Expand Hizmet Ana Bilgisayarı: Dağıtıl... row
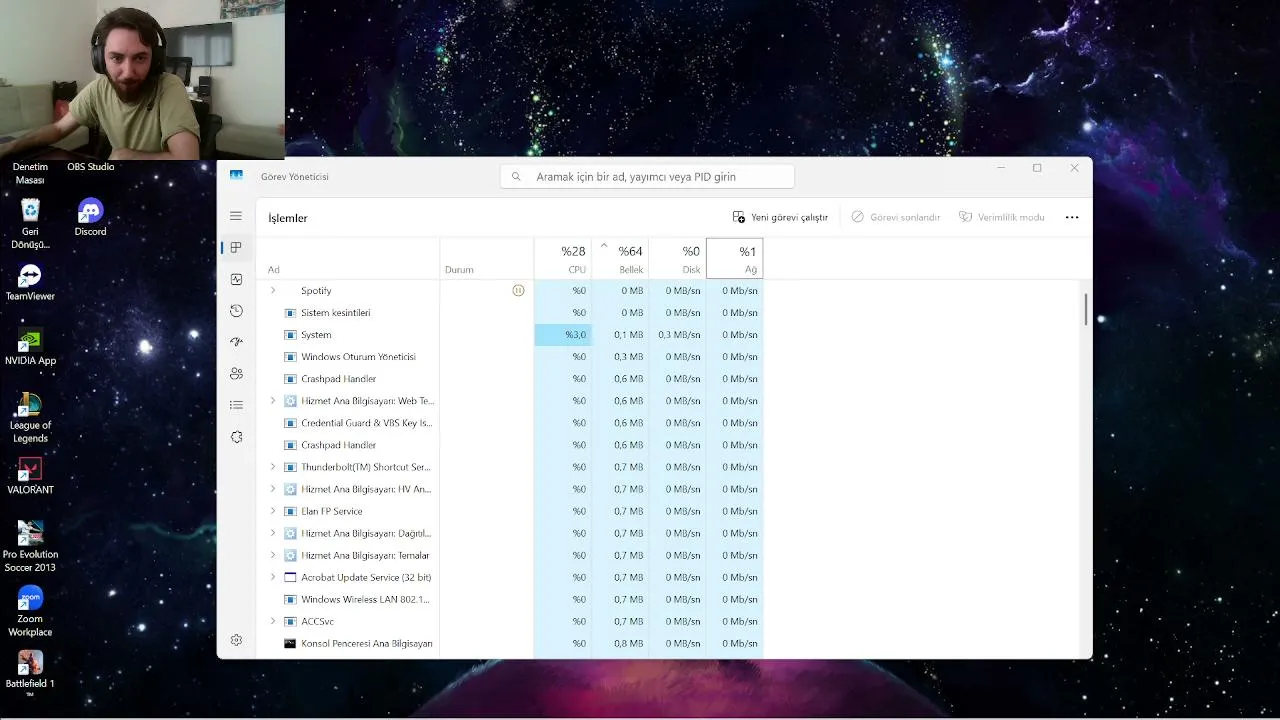This screenshot has height=720, width=1280. click(x=272, y=533)
